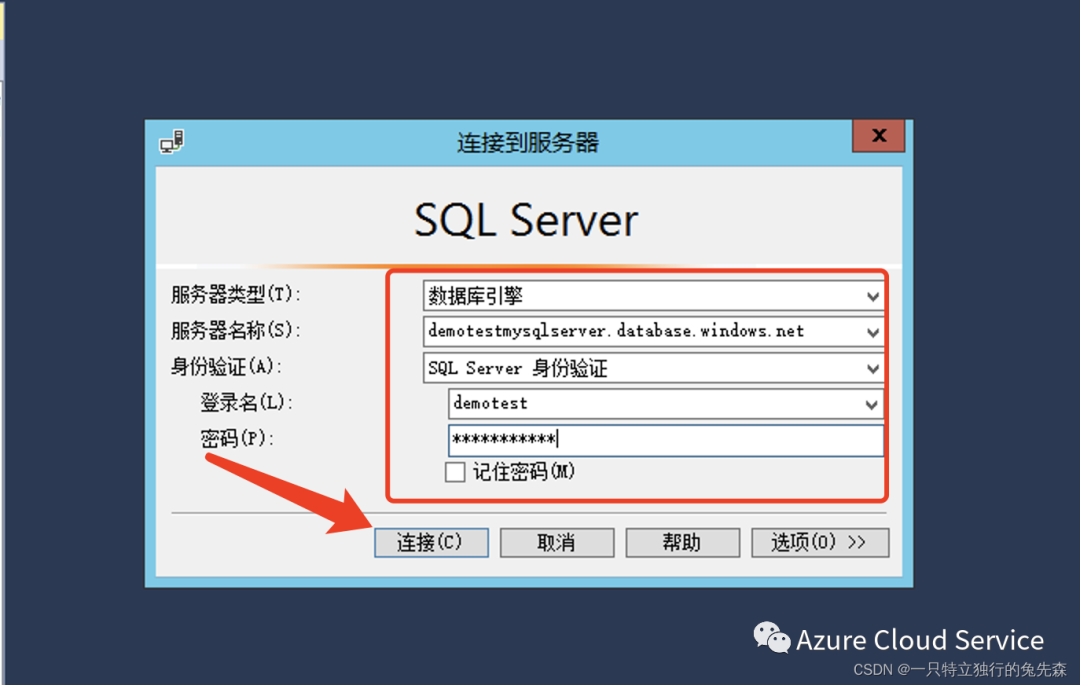Open the 服务器类型 dropdown arrow

click(872, 297)
